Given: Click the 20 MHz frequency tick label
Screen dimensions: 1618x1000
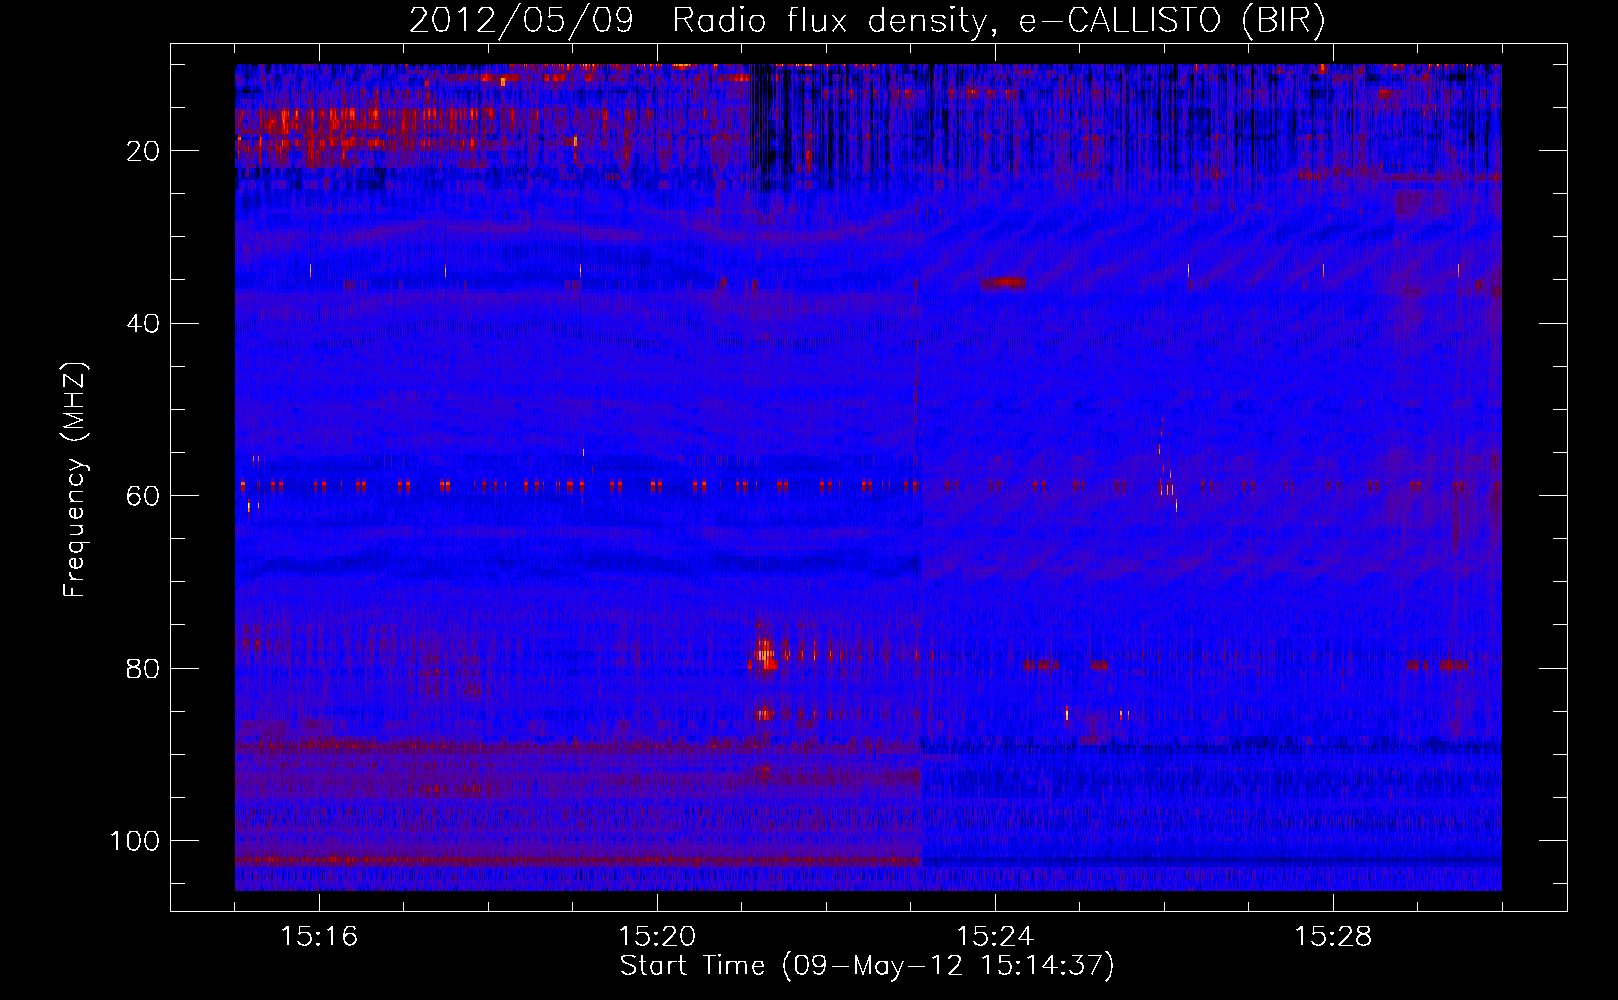Looking at the screenshot, I should click(x=143, y=151).
